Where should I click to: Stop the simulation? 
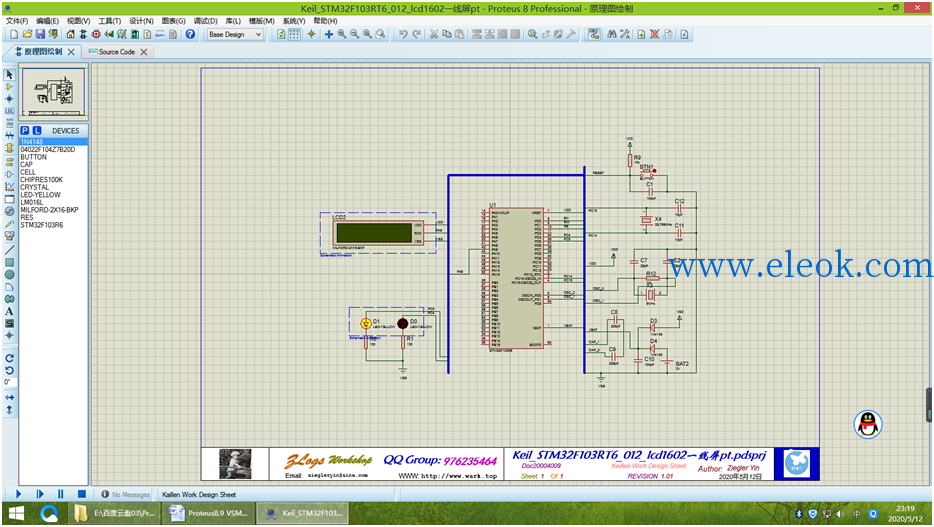click(82, 494)
